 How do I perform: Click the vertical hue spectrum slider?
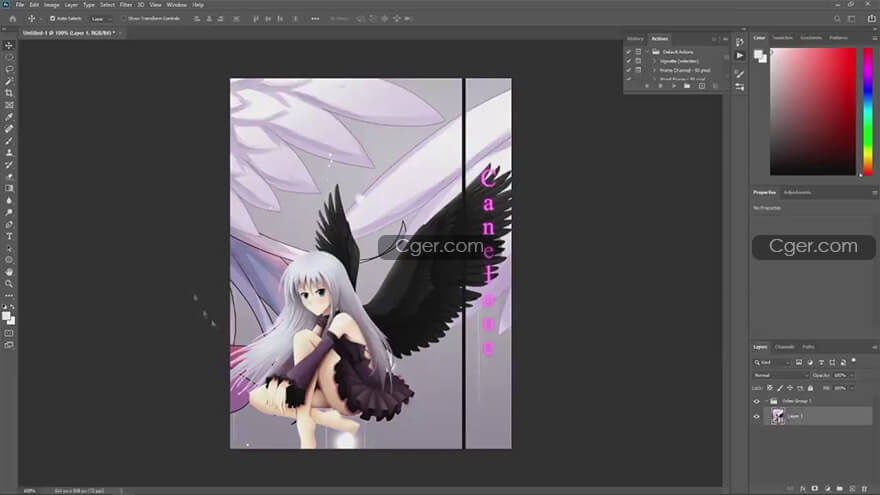(868, 111)
